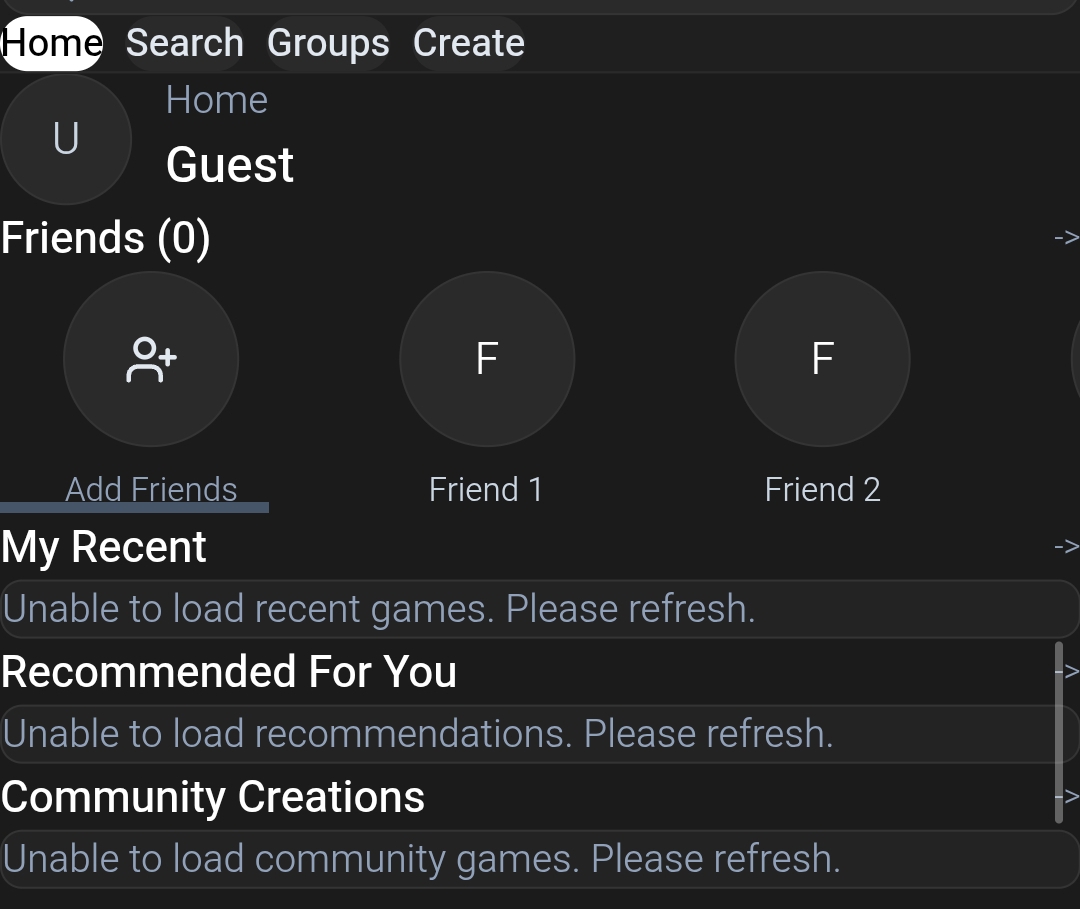Screen dimensions: 1080x909
Task: Select the Friend 1 avatar
Action: (486, 359)
